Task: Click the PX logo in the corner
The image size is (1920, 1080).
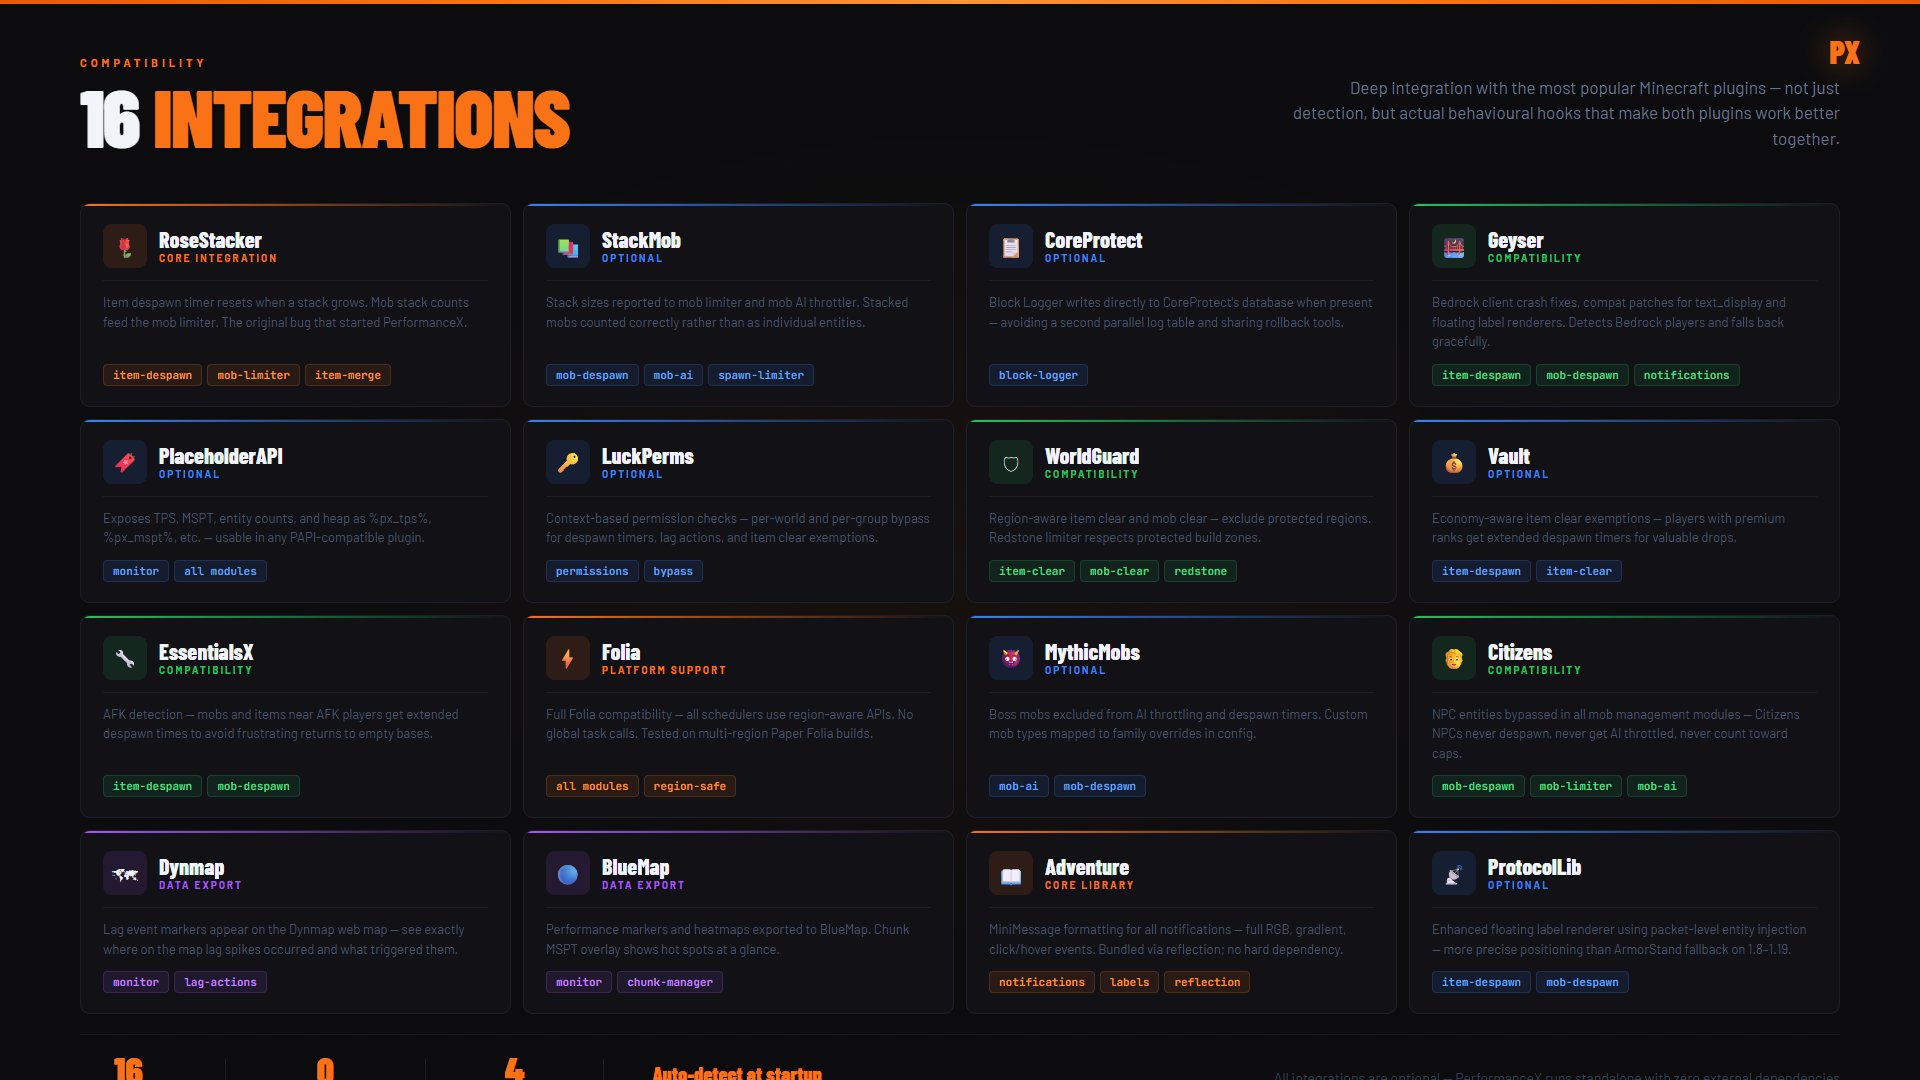Action: [x=1844, y=53]
